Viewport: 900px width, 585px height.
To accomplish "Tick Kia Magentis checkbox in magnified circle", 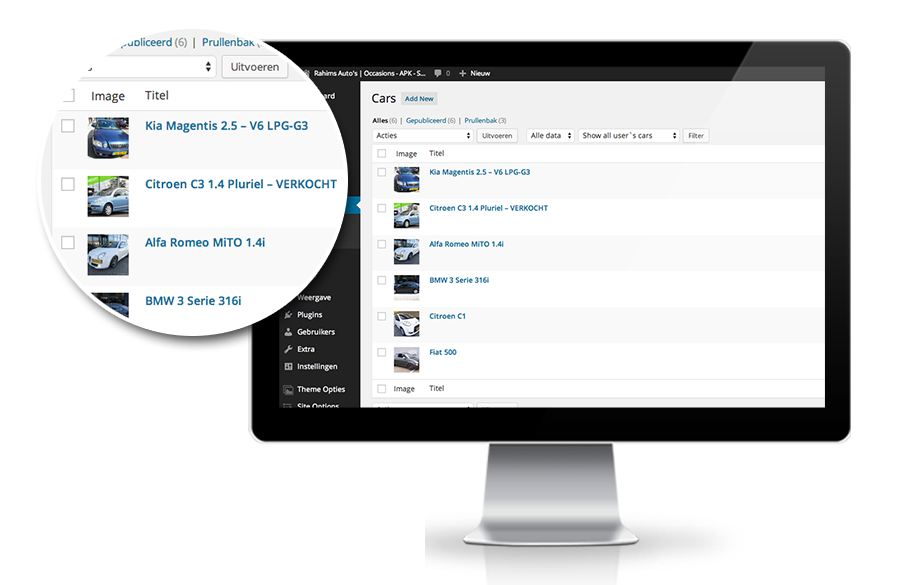I will 68,126.
